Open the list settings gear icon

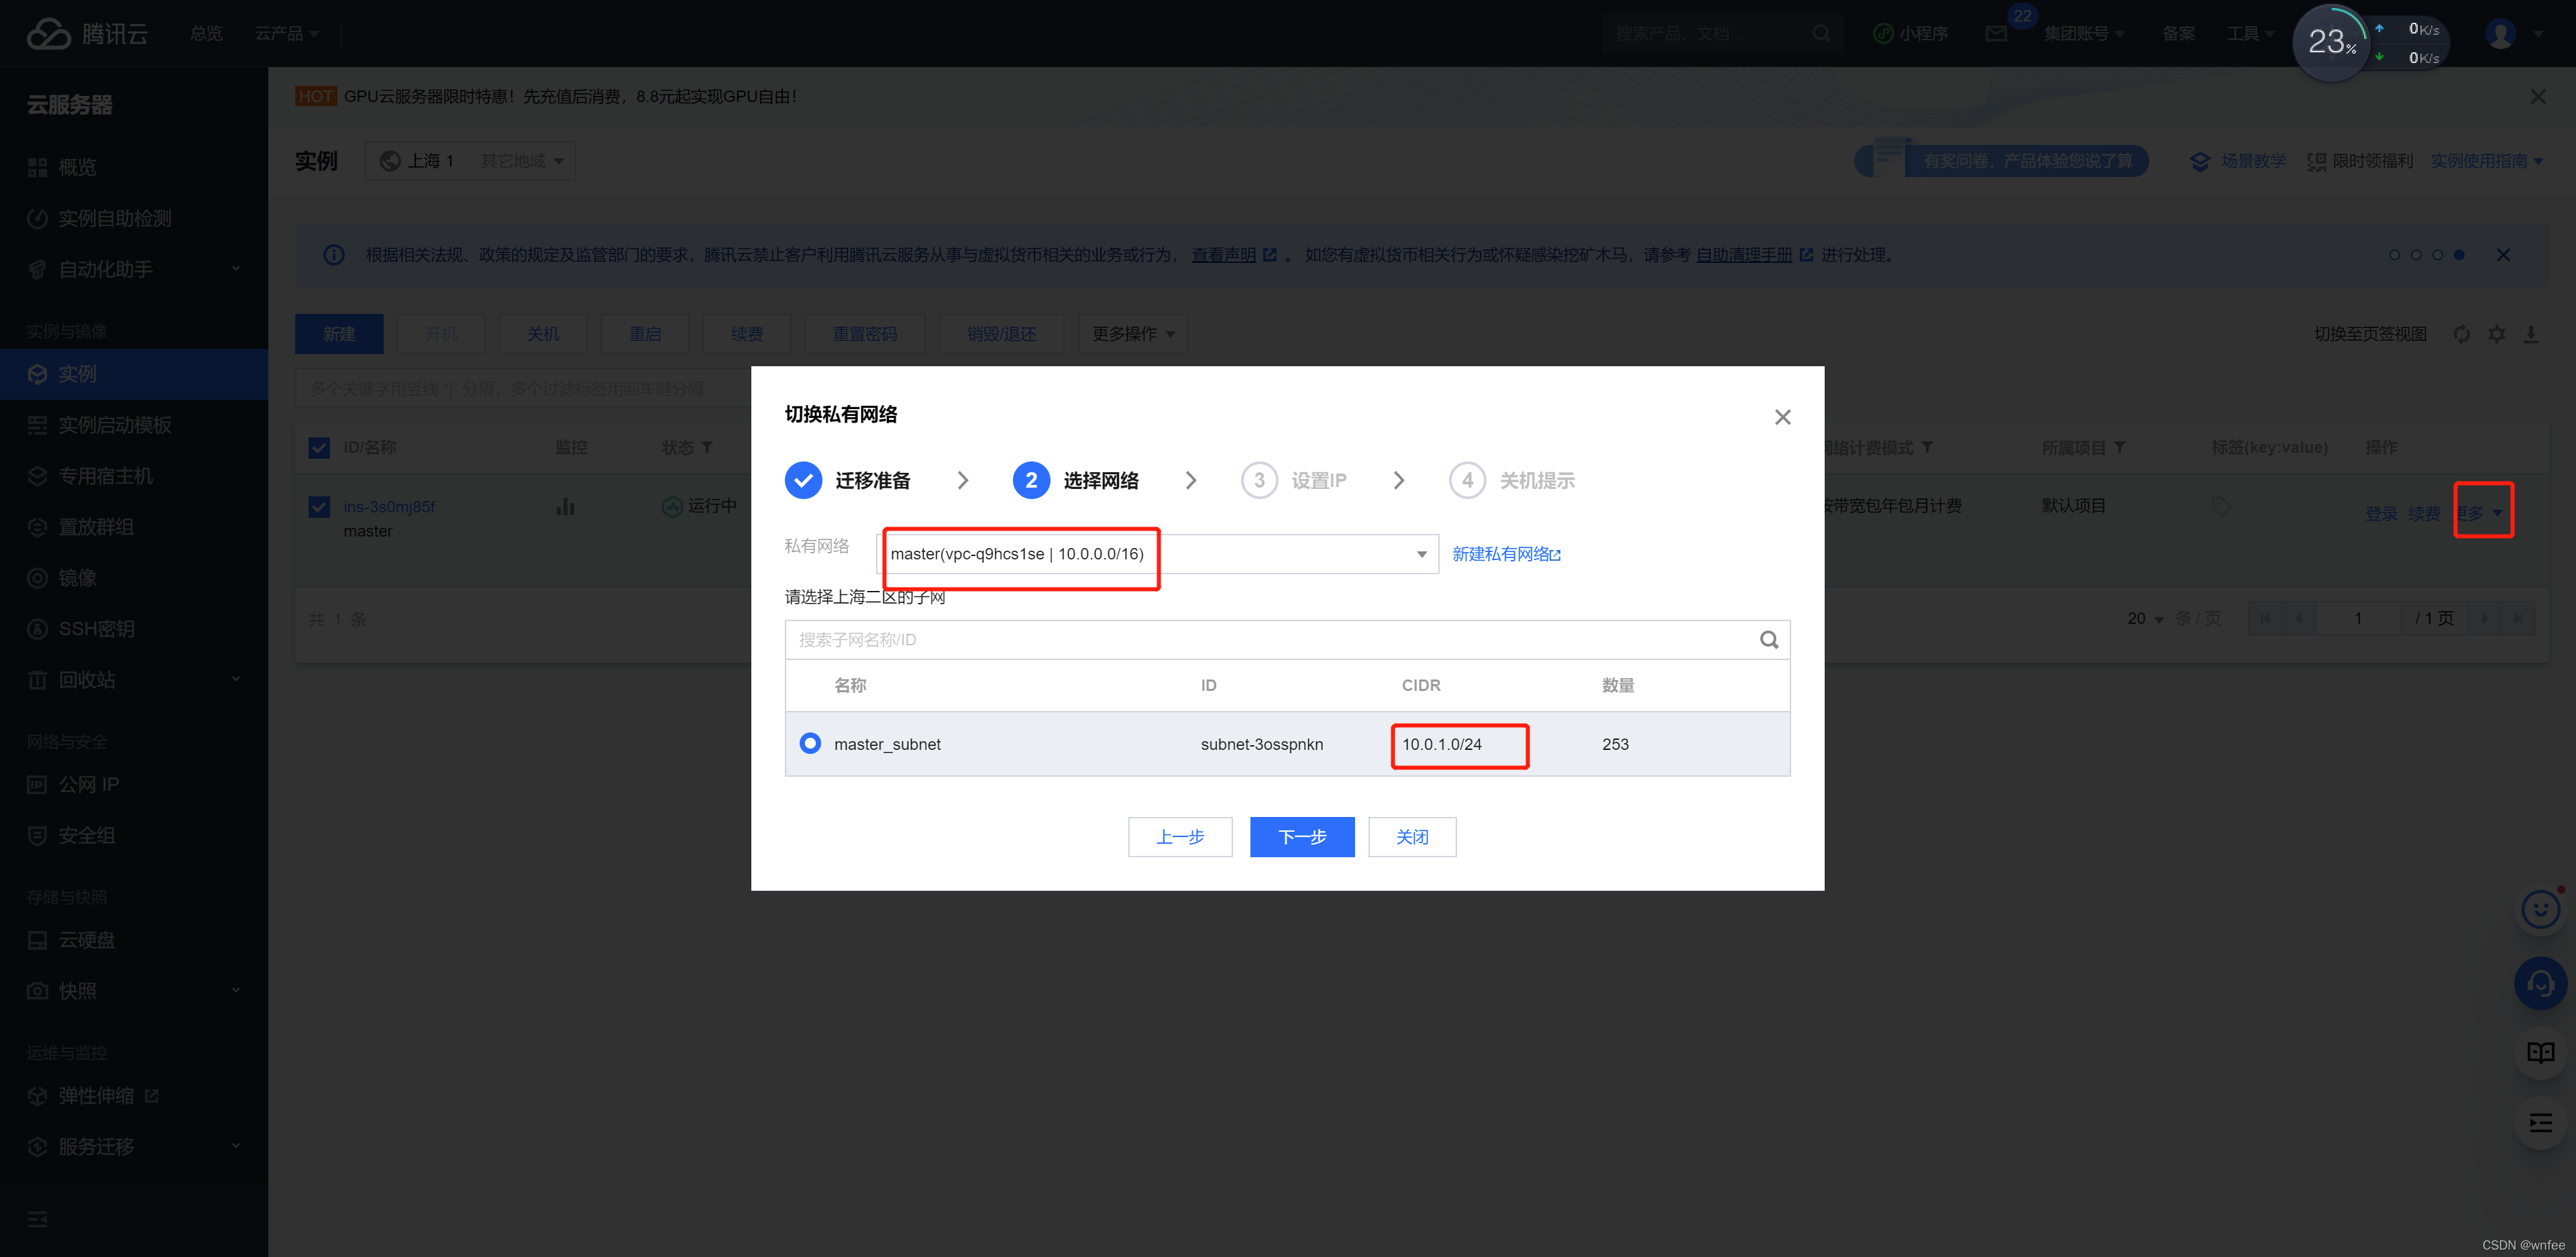click(2497, 334)
